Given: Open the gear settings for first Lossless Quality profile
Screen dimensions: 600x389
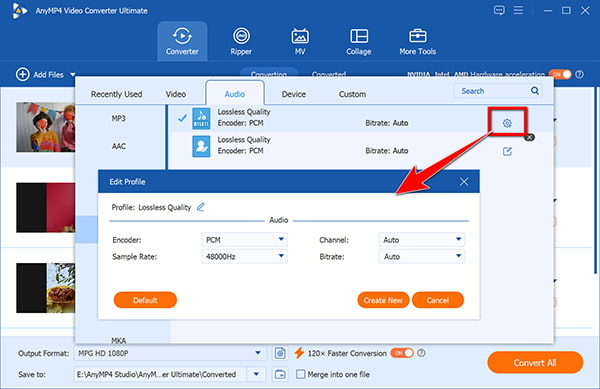Looking at the screenshot, I should click(x=507, y=123).
